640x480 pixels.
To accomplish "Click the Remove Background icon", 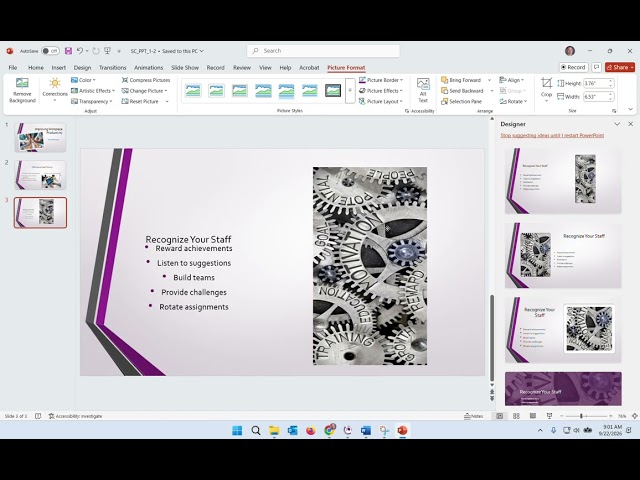I will (22, 90).
